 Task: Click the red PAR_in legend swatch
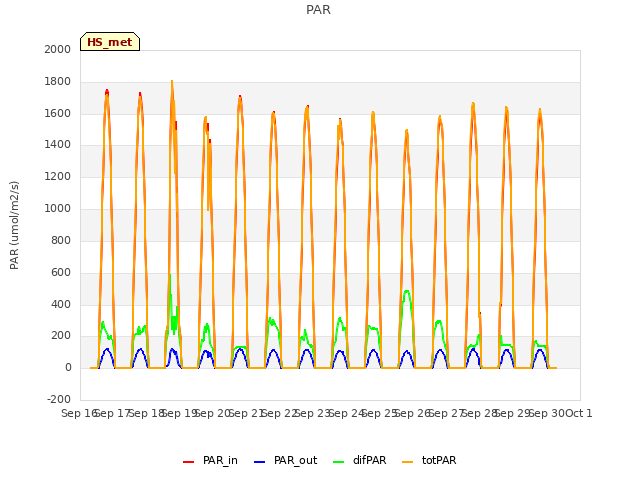tap(189, 462)
